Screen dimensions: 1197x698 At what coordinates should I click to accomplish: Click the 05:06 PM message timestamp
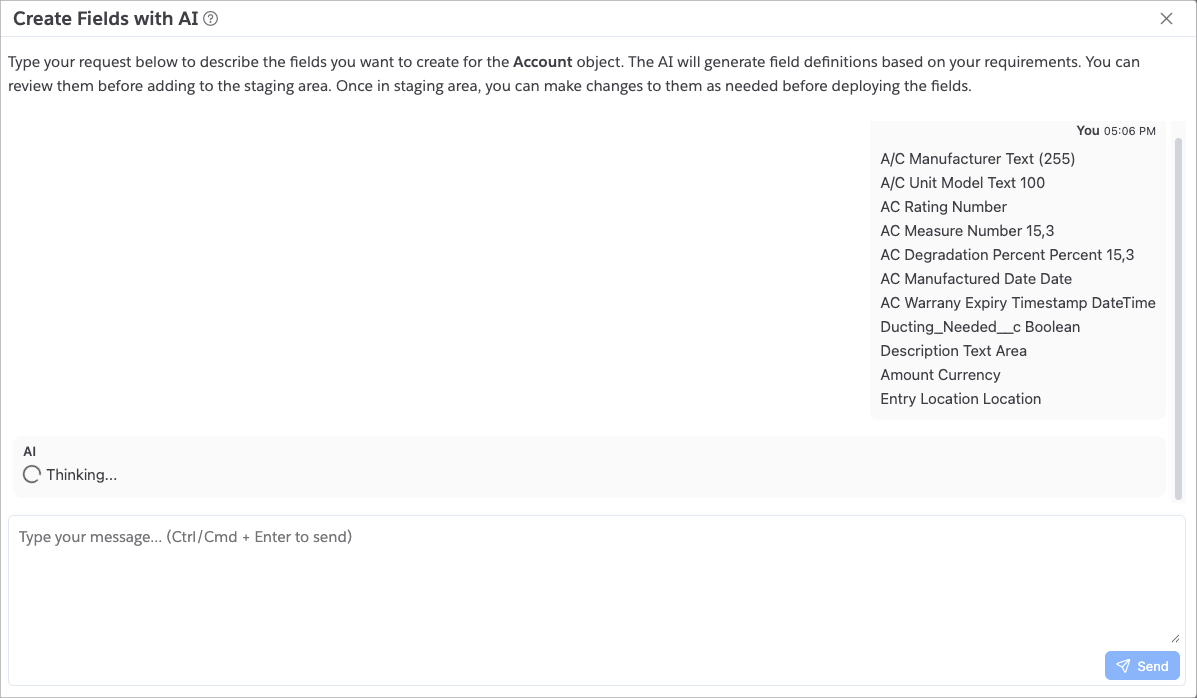1129,131
